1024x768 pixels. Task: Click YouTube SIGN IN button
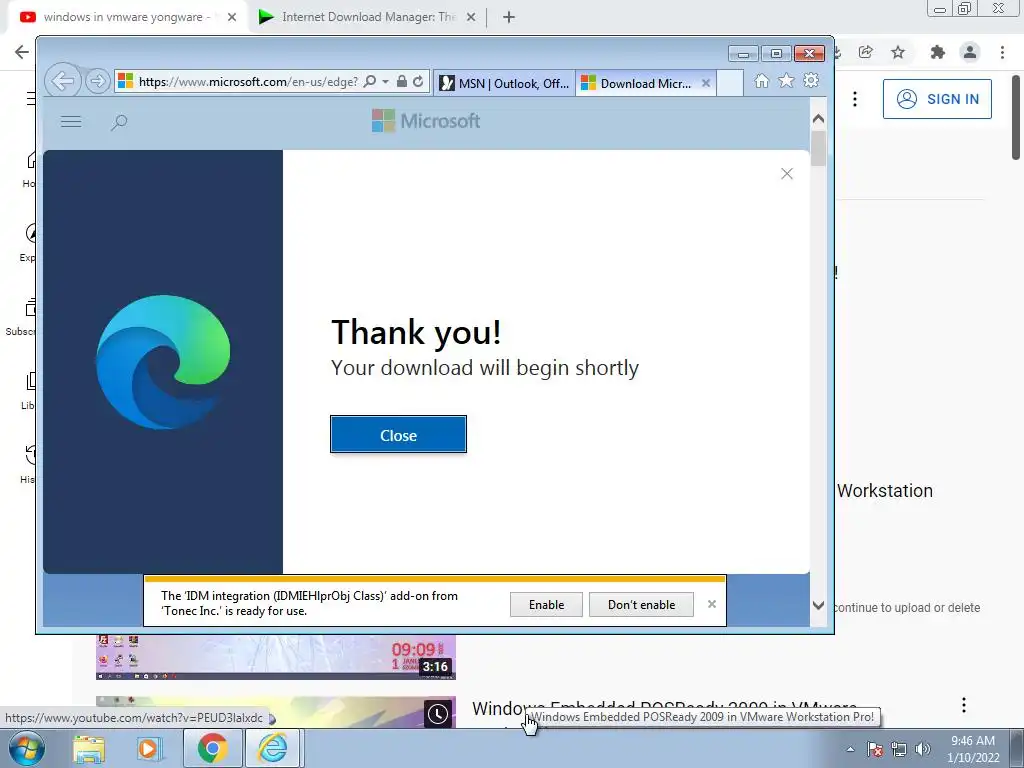pyautogui.click(x=937, y=99)
